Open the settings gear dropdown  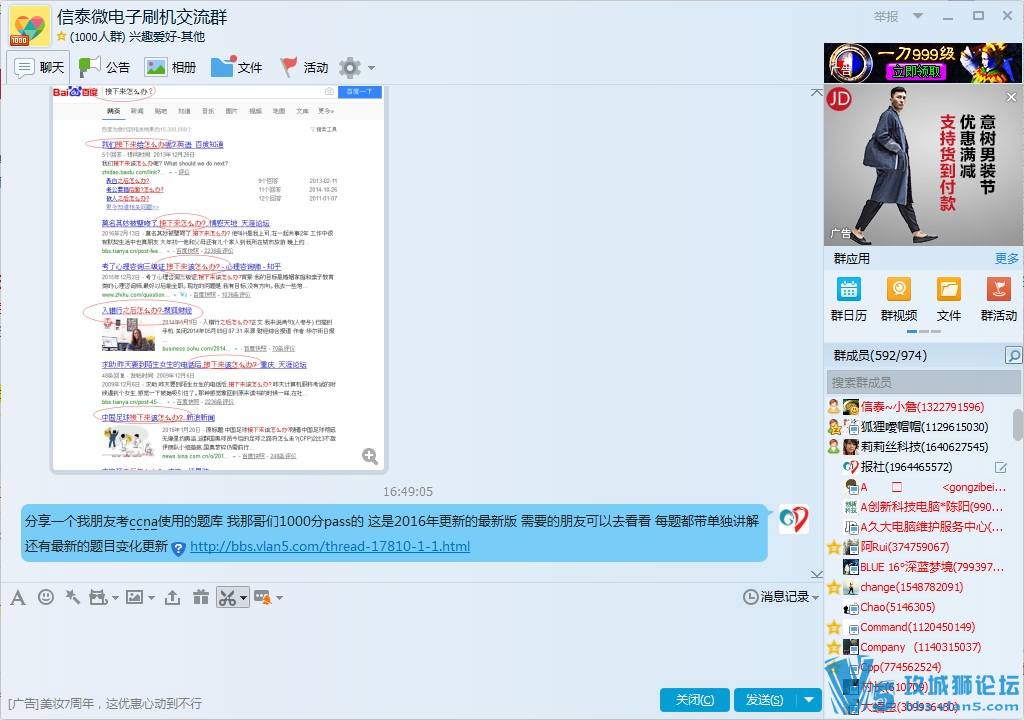(x=356, y=68)
